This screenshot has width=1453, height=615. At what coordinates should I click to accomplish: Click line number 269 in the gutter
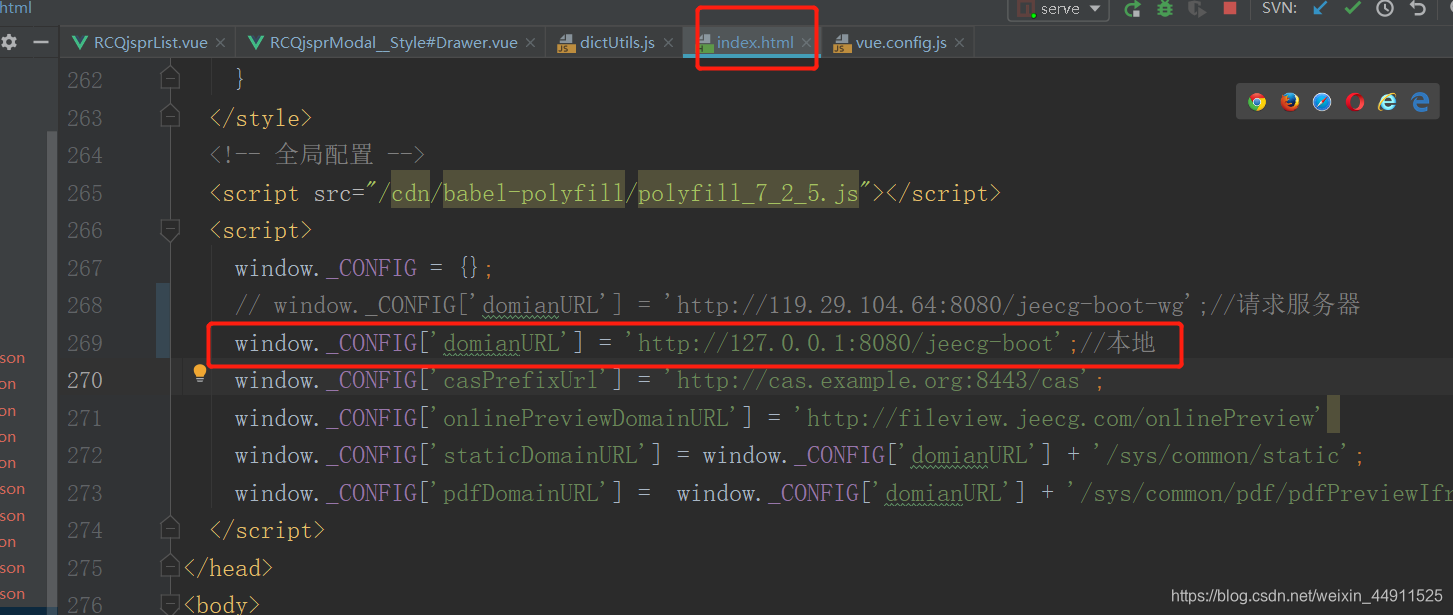coord(85,343)
